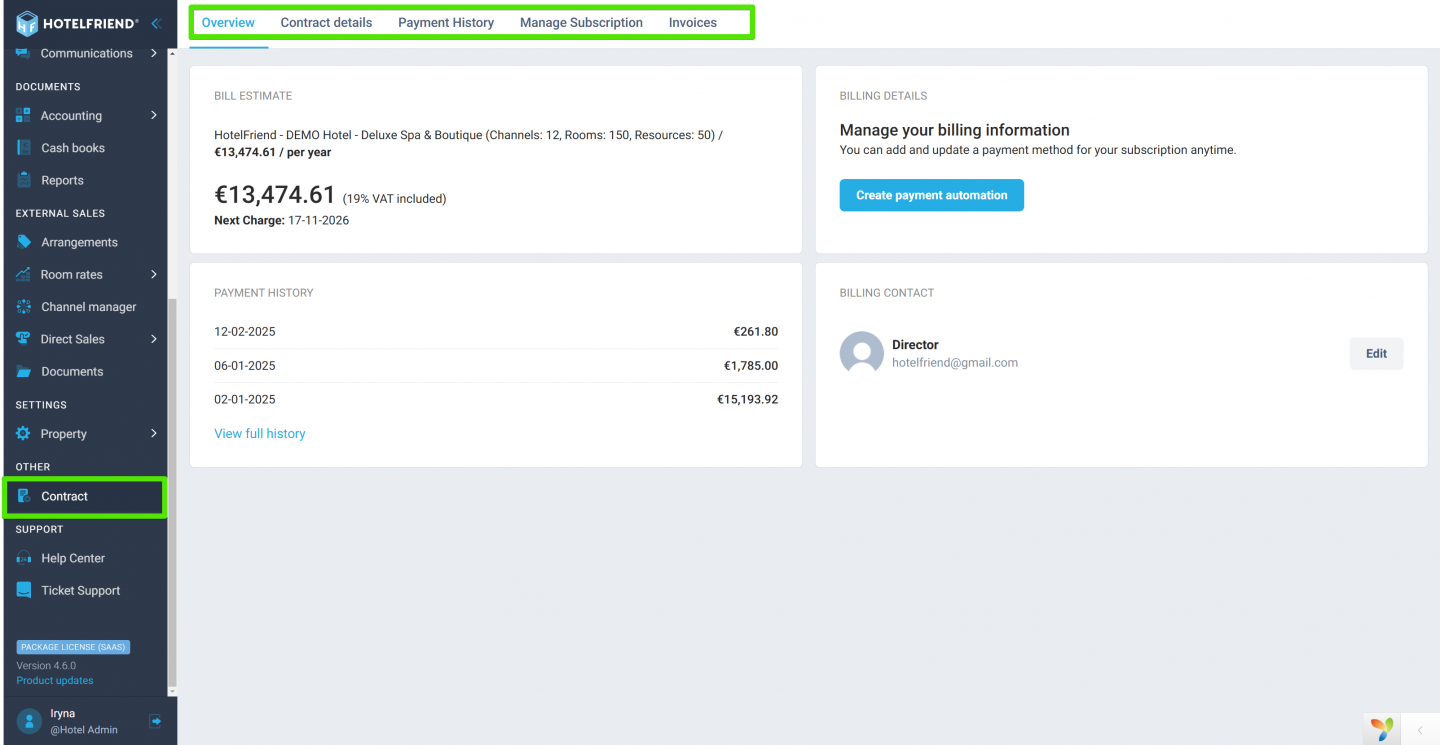
Task: Click Create payment automation button
Action: (931, 195)
